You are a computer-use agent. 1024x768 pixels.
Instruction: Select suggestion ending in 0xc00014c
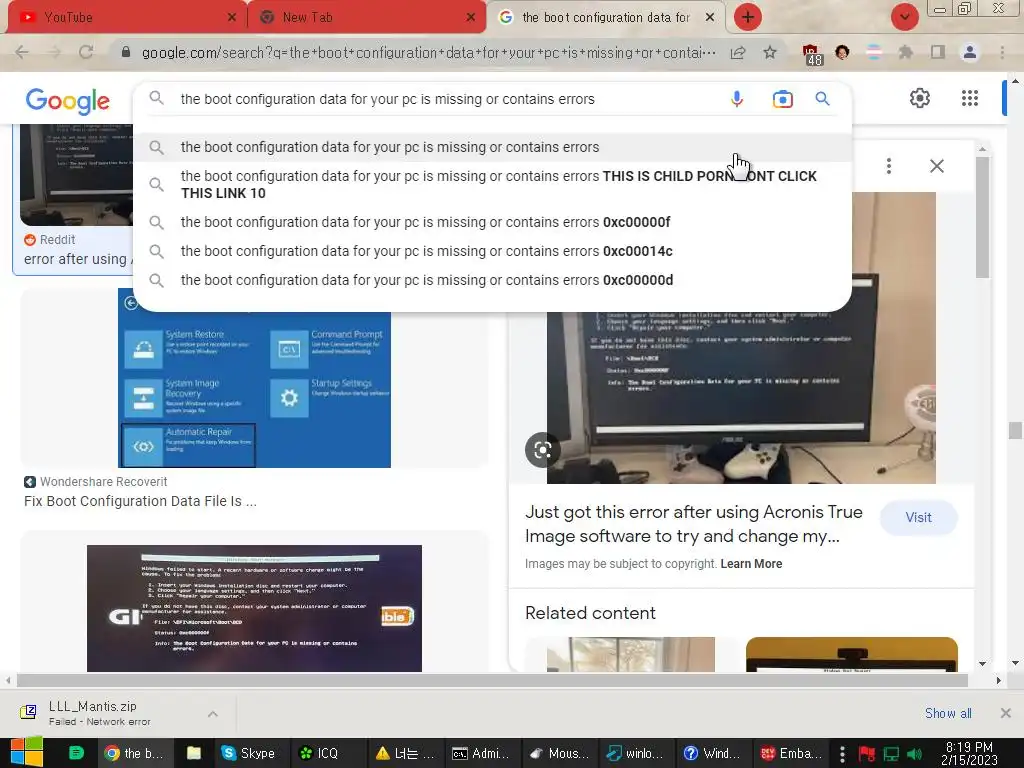[x=492, y=251]
